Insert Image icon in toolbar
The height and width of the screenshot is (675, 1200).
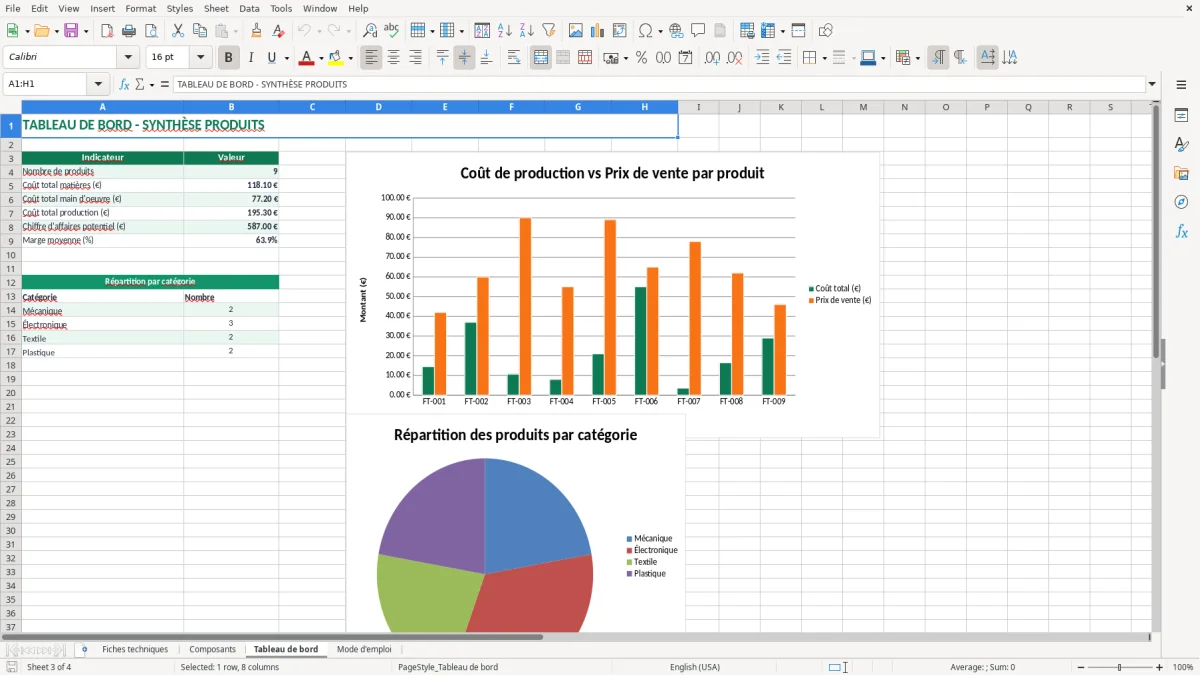point(576,31)
